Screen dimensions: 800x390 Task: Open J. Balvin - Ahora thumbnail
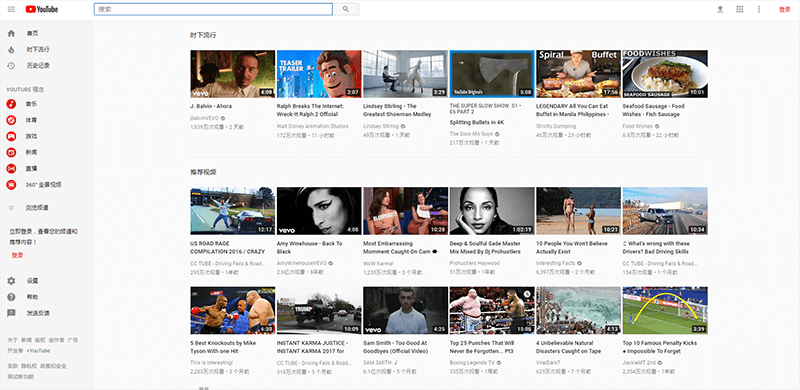coord(233,74)
